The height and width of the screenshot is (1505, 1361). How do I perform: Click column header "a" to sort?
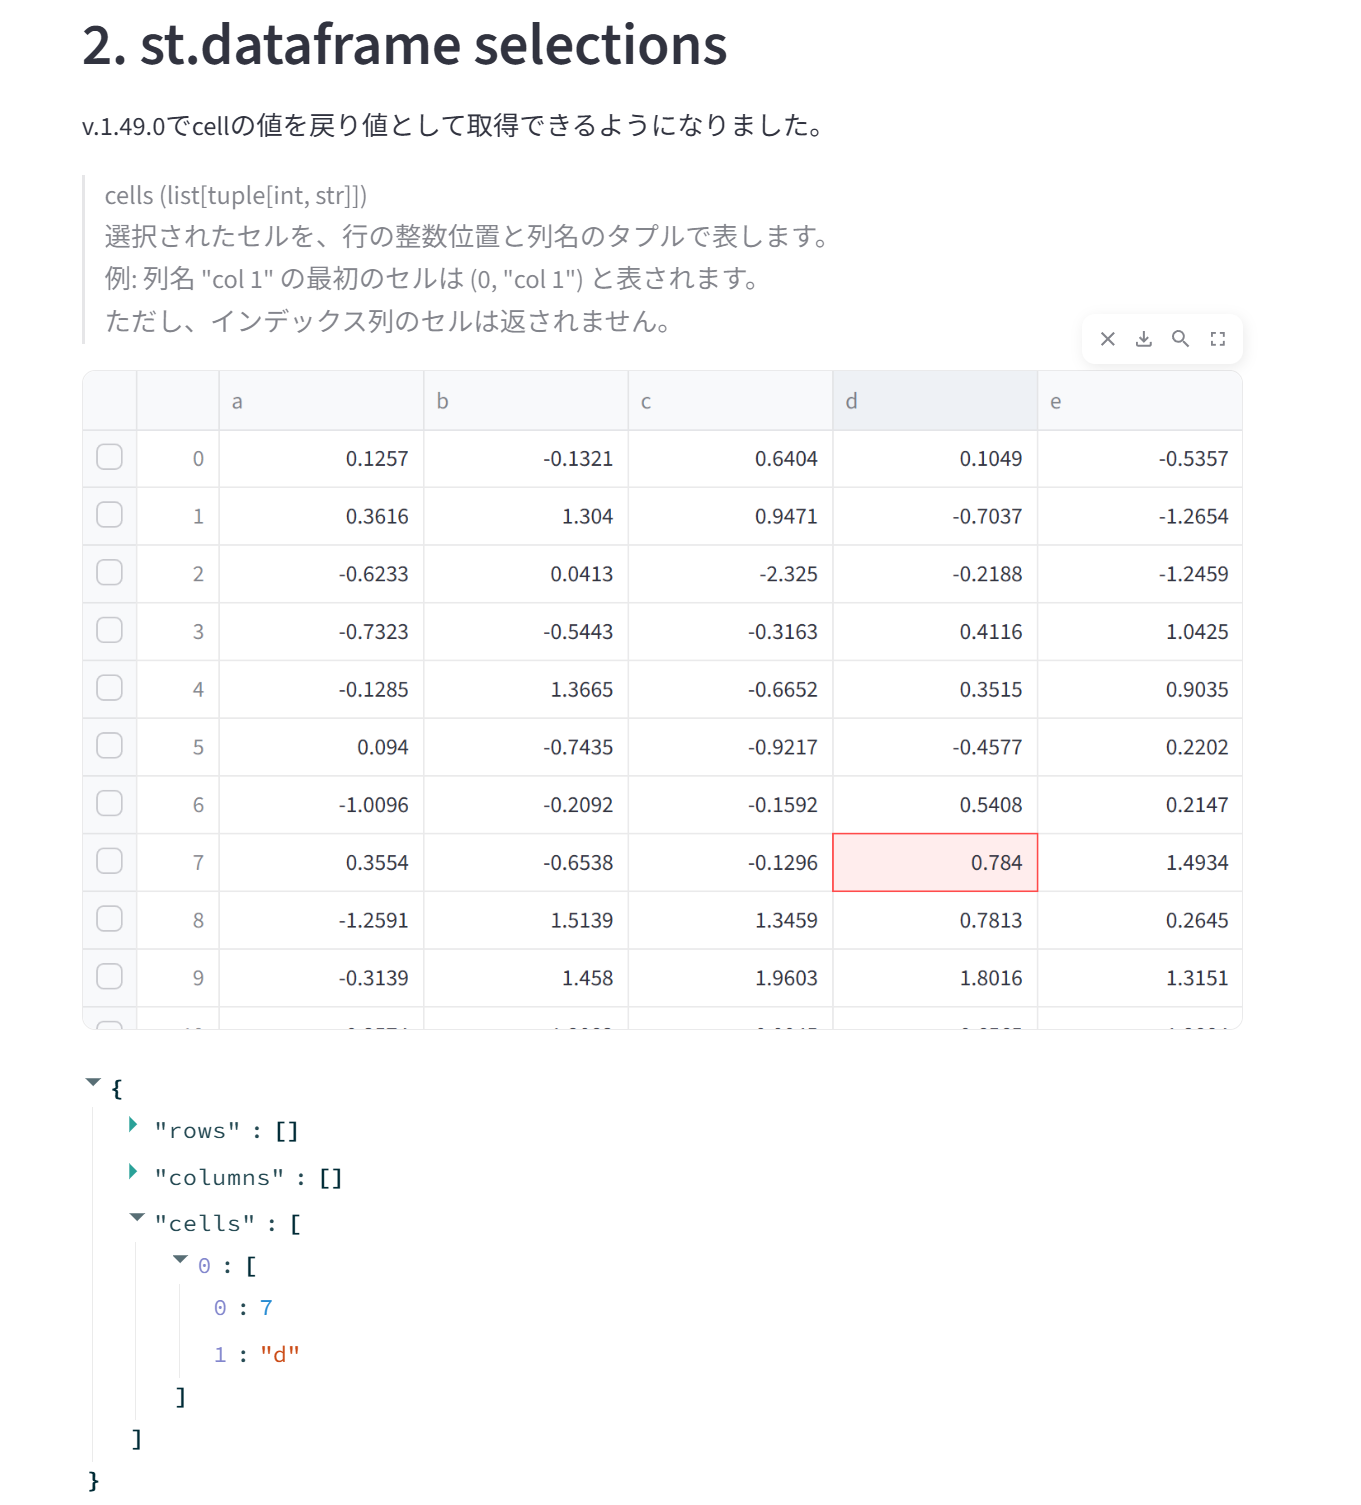(x=236, y=400)
